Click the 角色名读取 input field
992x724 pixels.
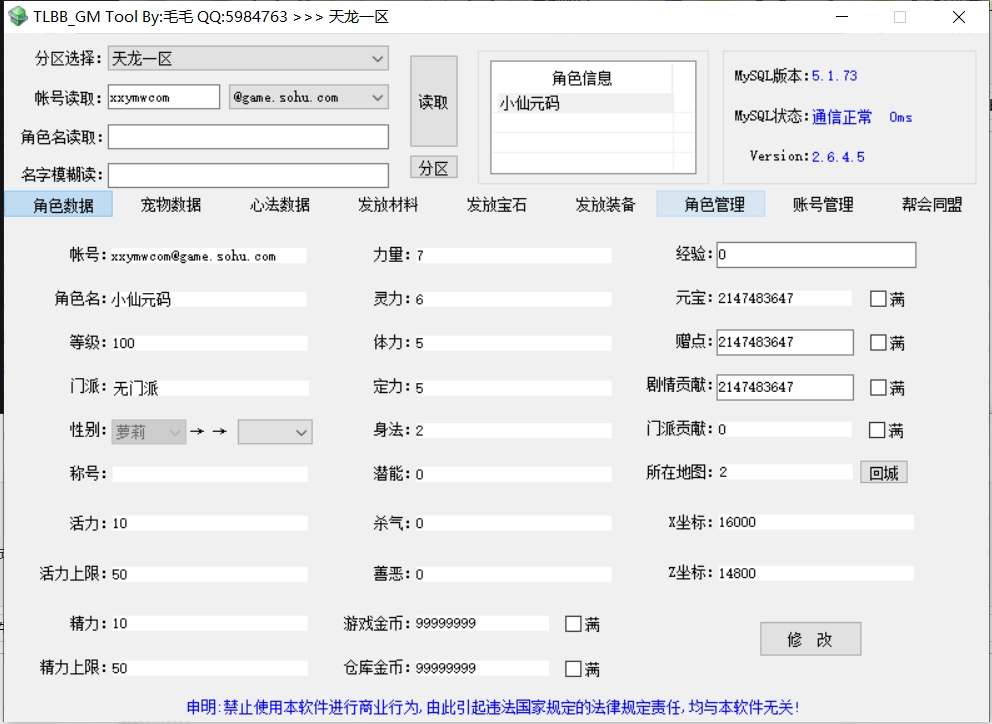coord(248,137)
